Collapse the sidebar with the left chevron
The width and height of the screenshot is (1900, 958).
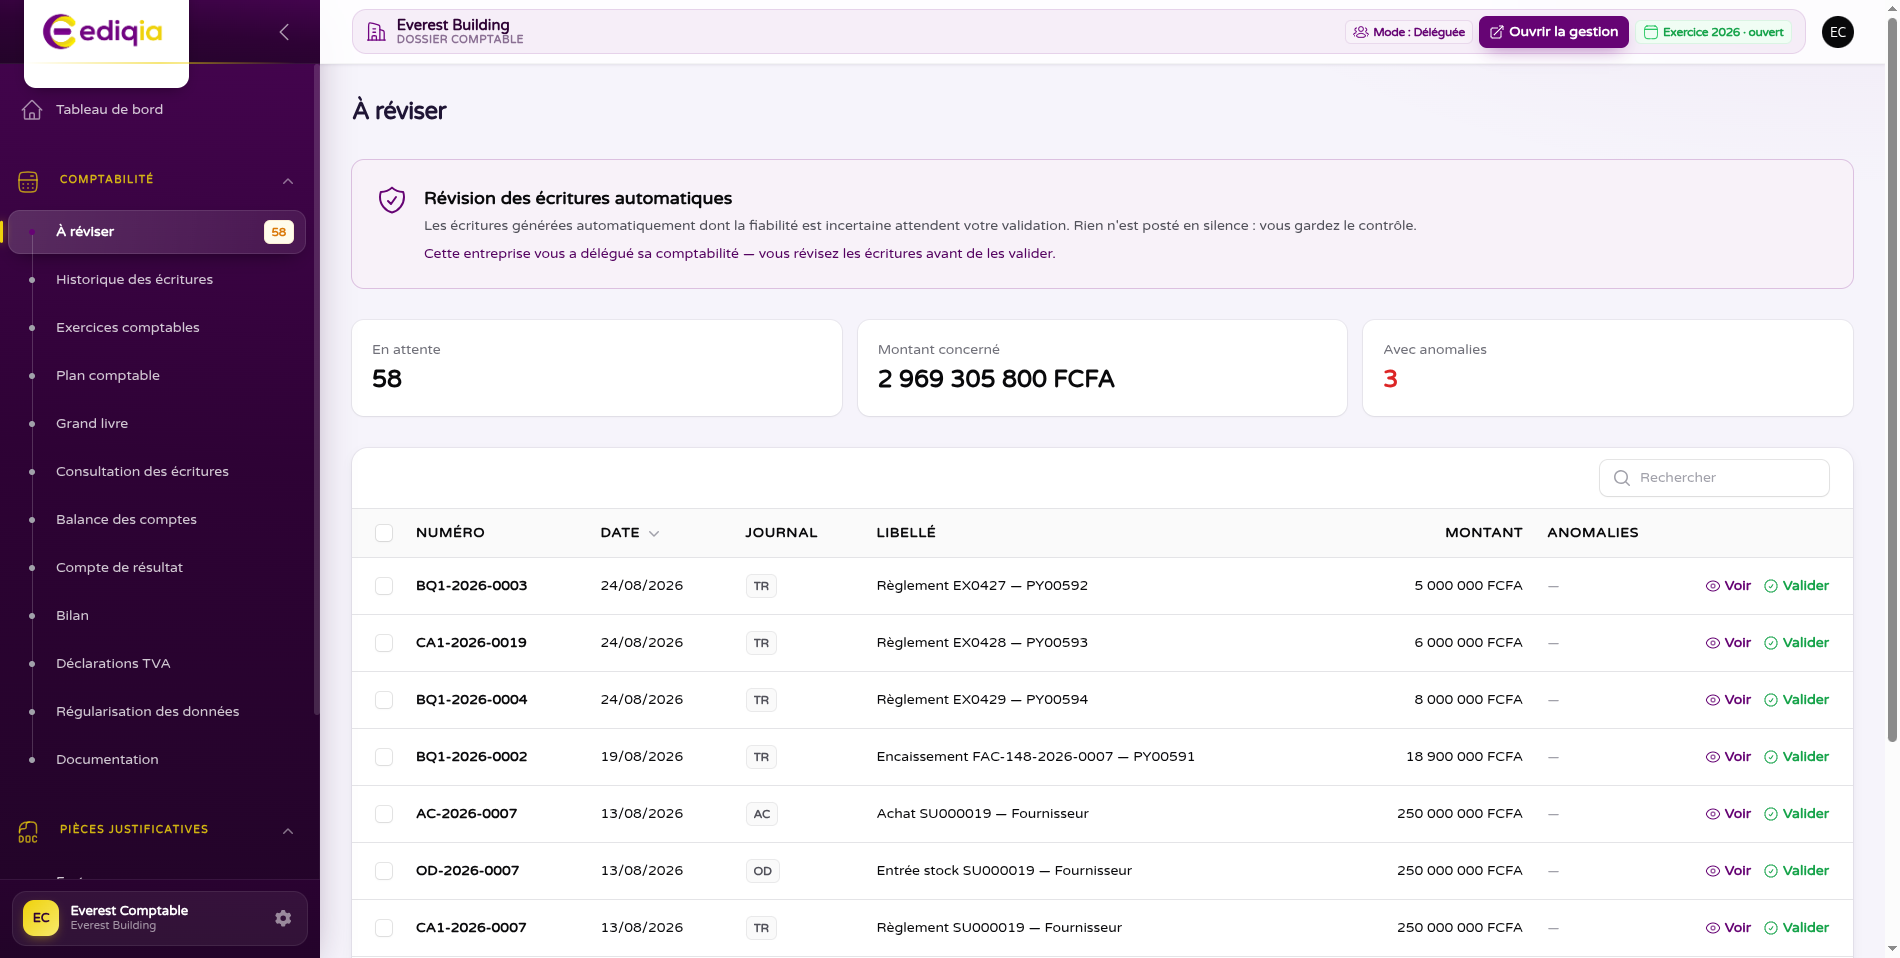click(284, 32)
